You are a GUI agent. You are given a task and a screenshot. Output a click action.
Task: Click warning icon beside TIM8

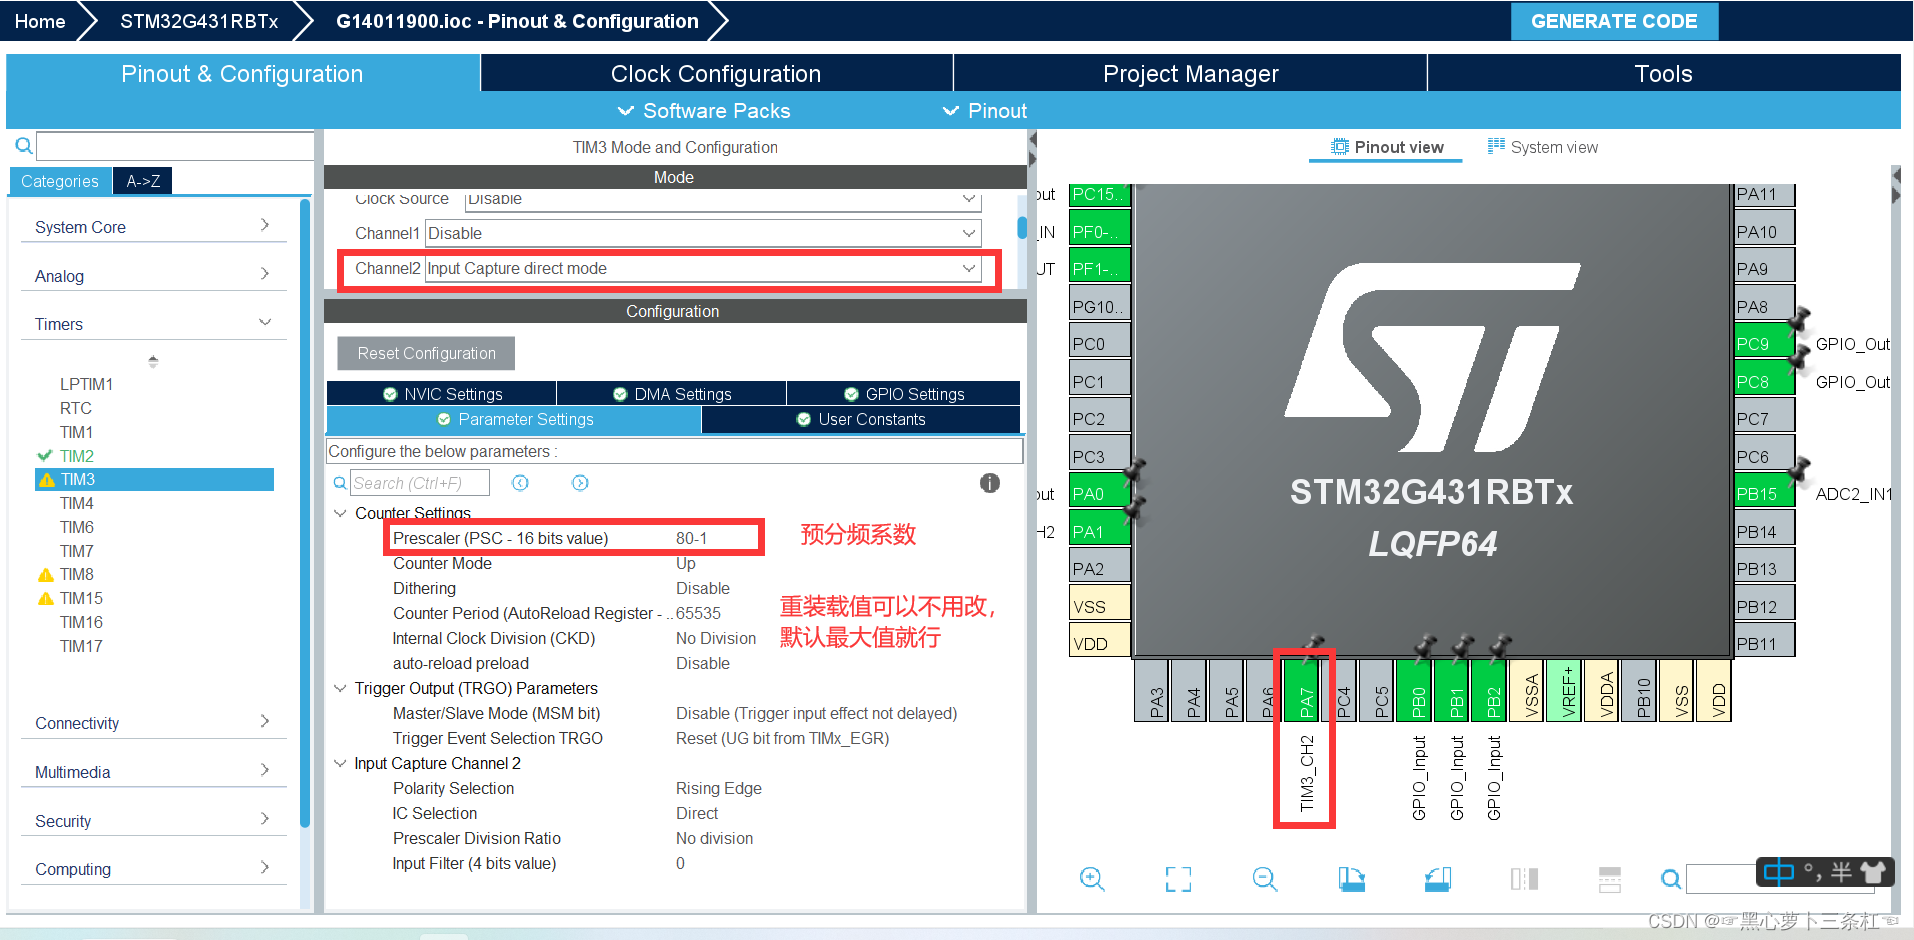(x=45, y=575)
